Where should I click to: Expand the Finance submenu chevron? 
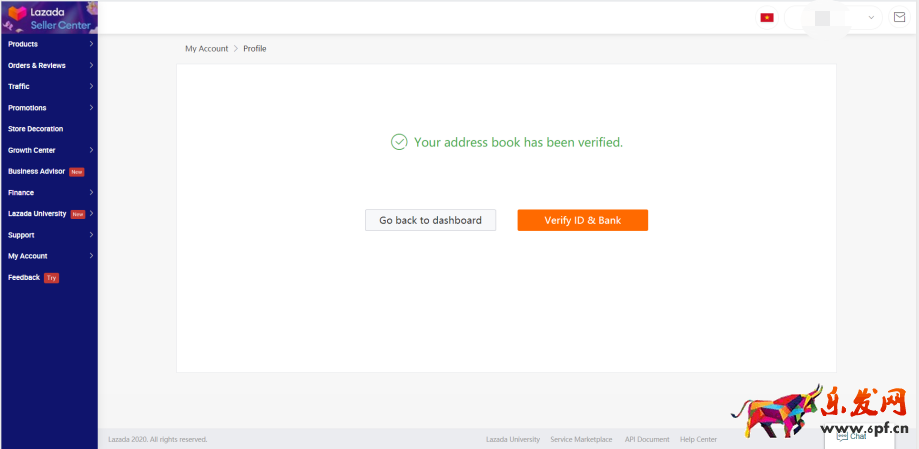coord(91,192)
